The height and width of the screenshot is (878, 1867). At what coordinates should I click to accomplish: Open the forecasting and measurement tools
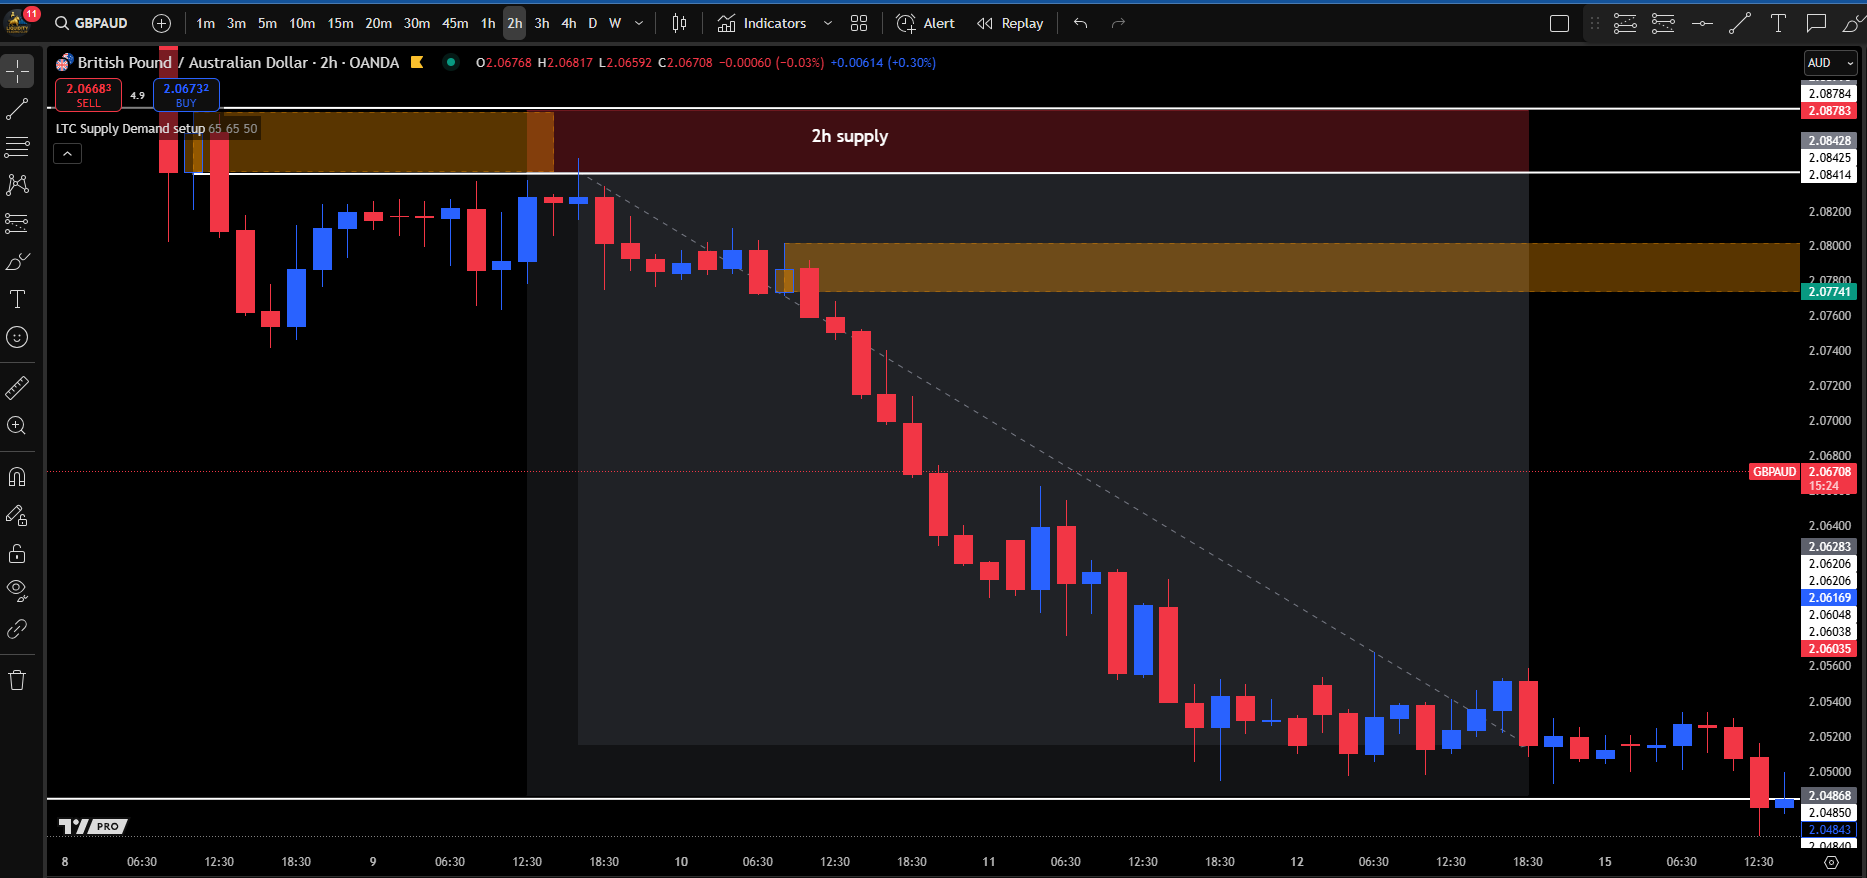coord(17,223)
